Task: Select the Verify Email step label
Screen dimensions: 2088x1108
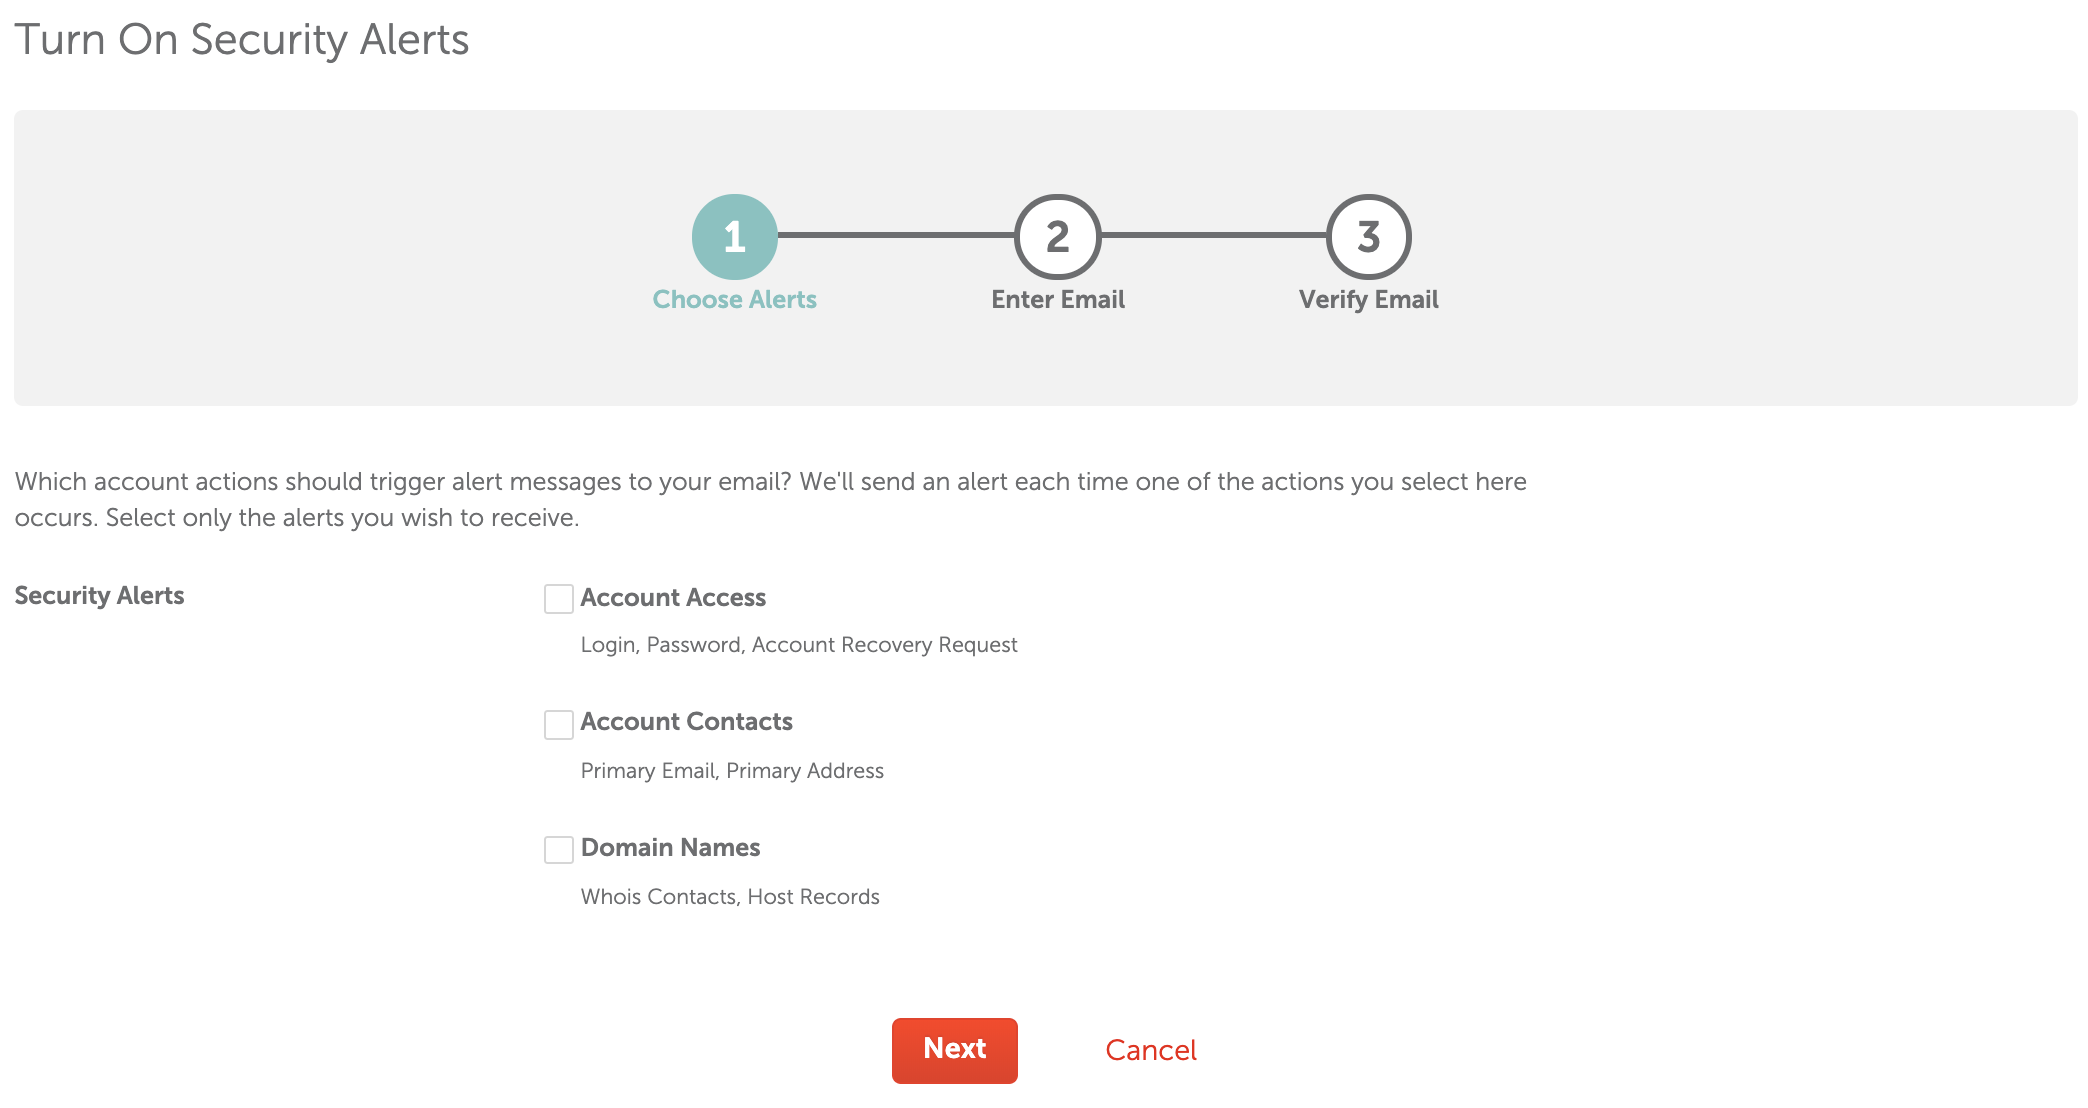Action: [1367, 298]
